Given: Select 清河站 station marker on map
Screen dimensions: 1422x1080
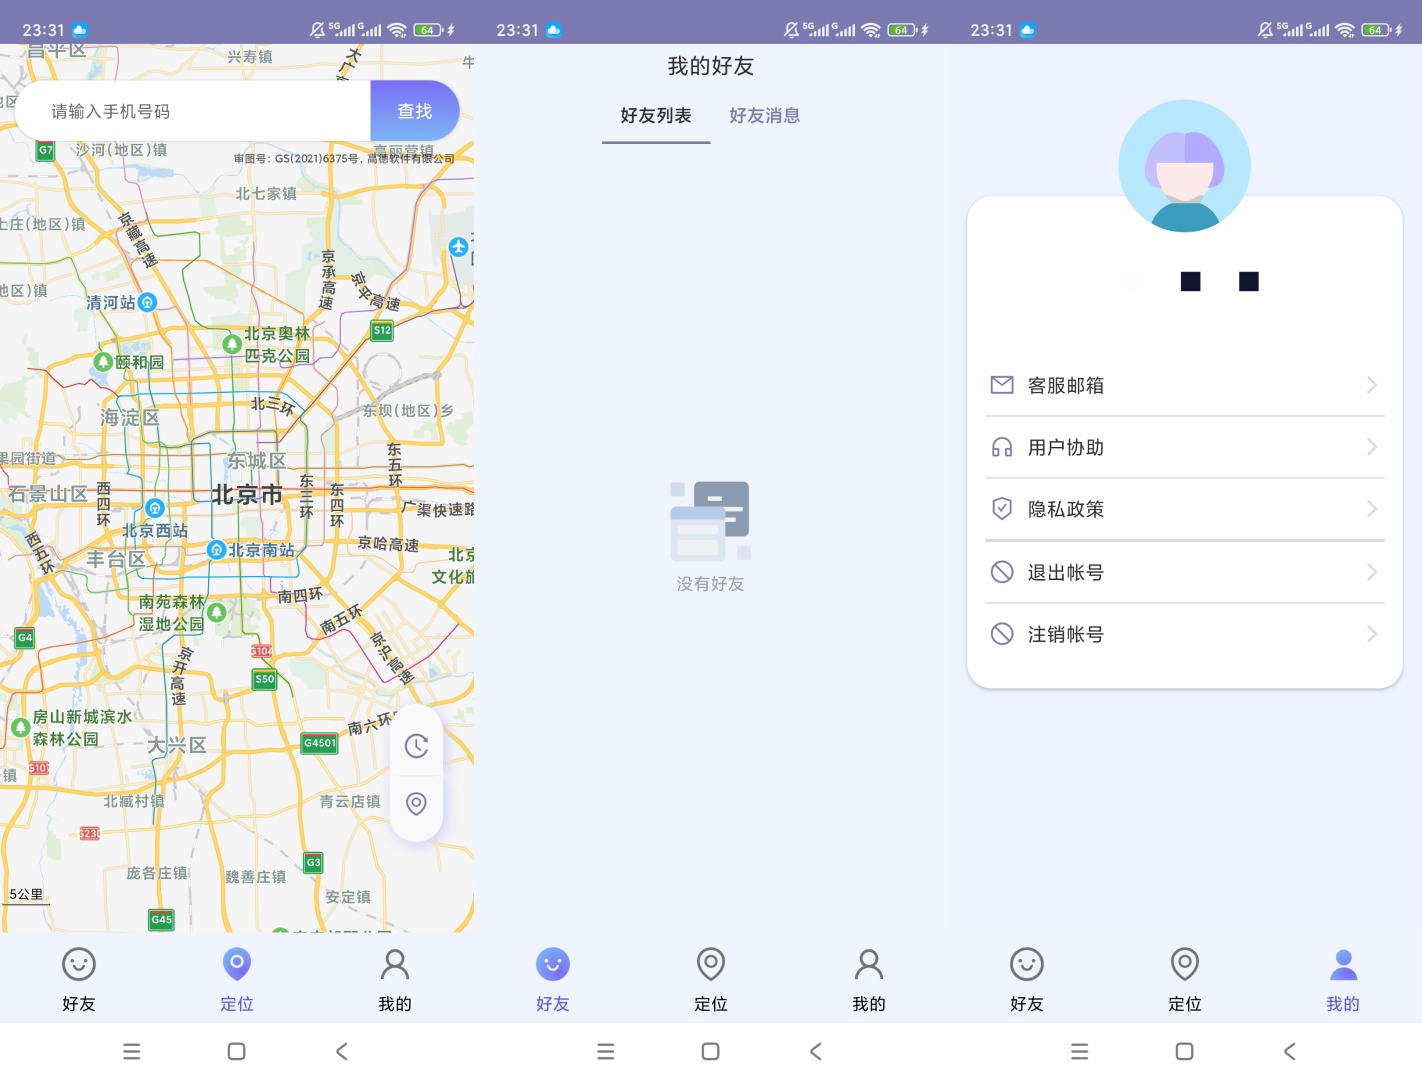Looking at the screenshot, I should click(147, 302).
